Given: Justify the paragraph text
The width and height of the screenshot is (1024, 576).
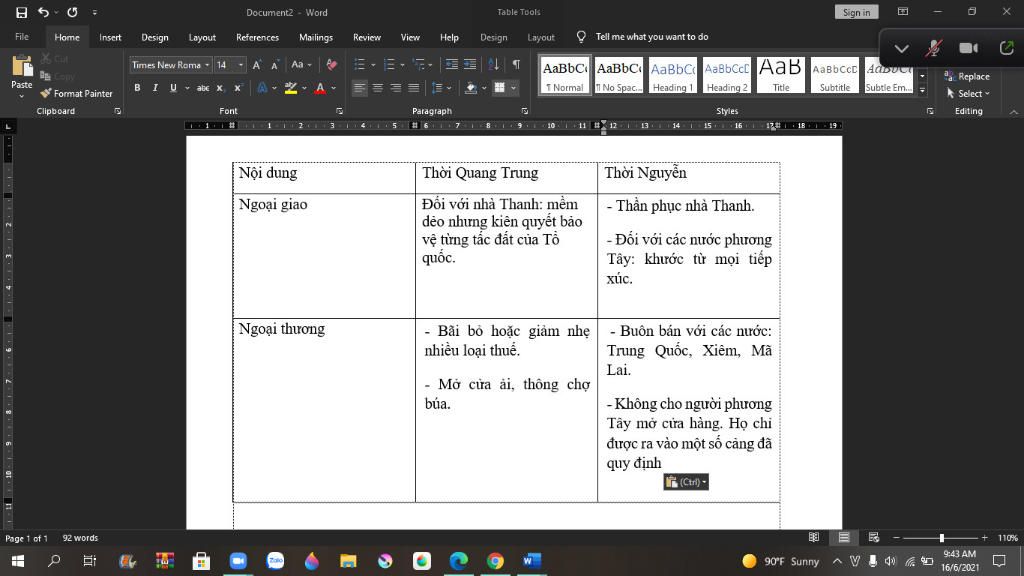Looking at the screenshot, I should point(414,88).
